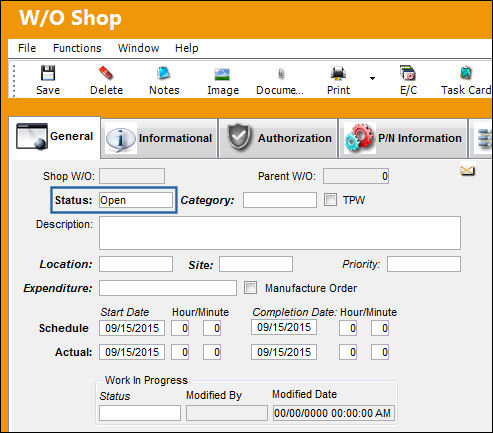Click the envelope mail icon
The height and width of the screenshot is (433, 493).
coord(467,171)
